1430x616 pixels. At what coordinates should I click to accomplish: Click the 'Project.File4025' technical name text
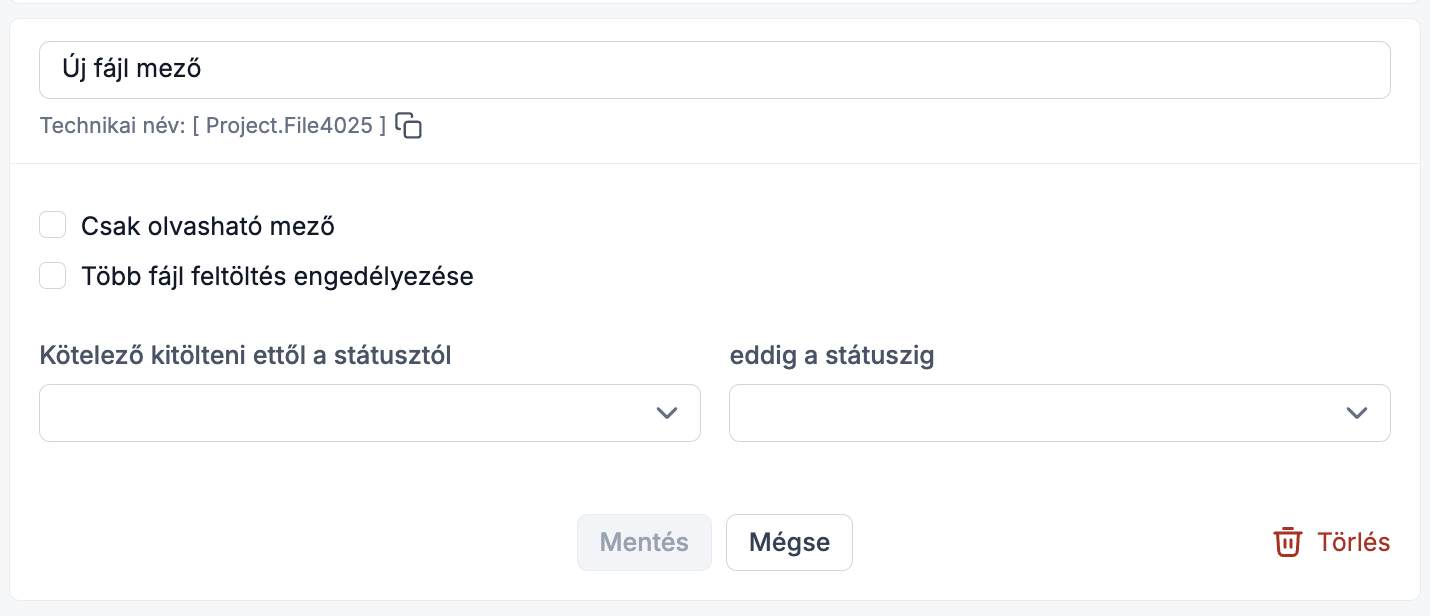click(290, 126)
